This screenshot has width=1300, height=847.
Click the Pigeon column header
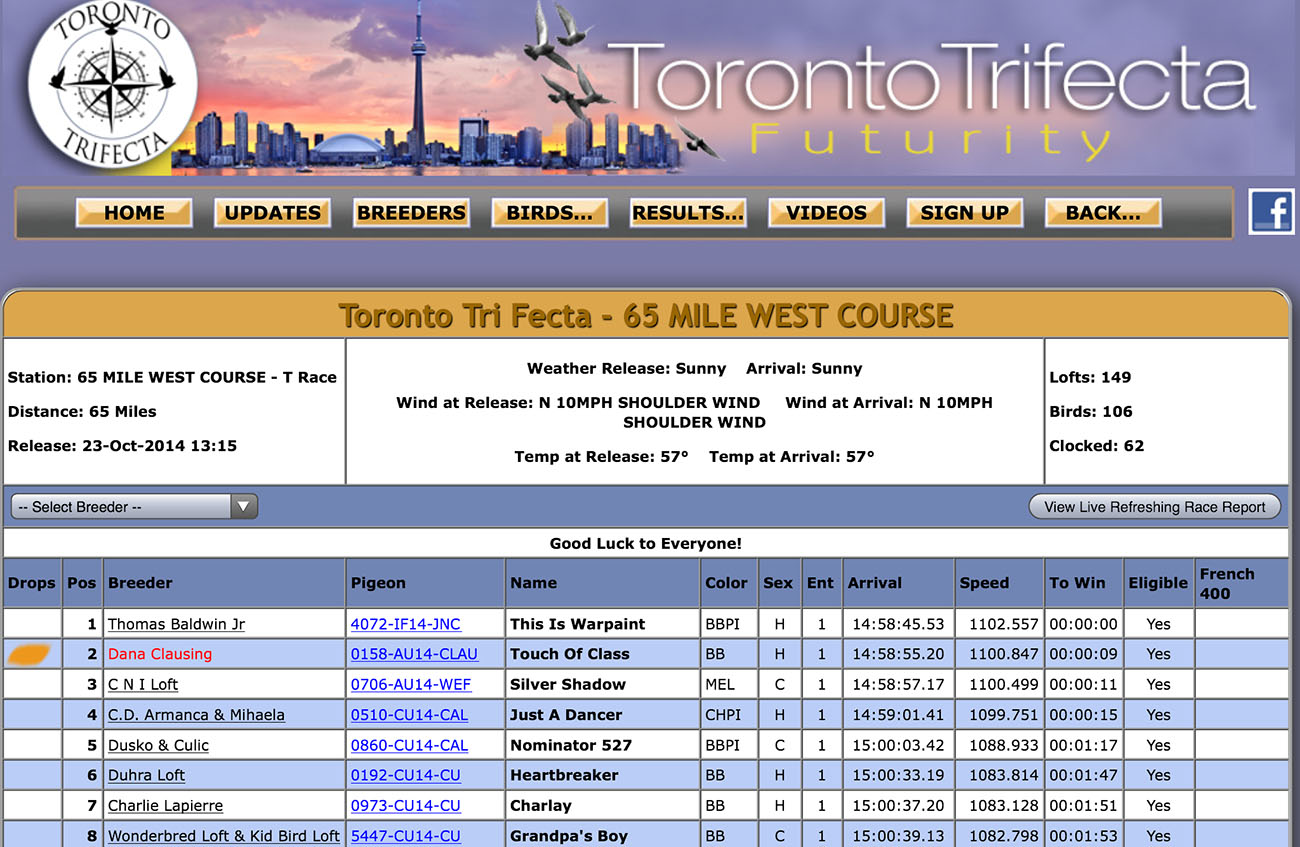pos(425,583)
